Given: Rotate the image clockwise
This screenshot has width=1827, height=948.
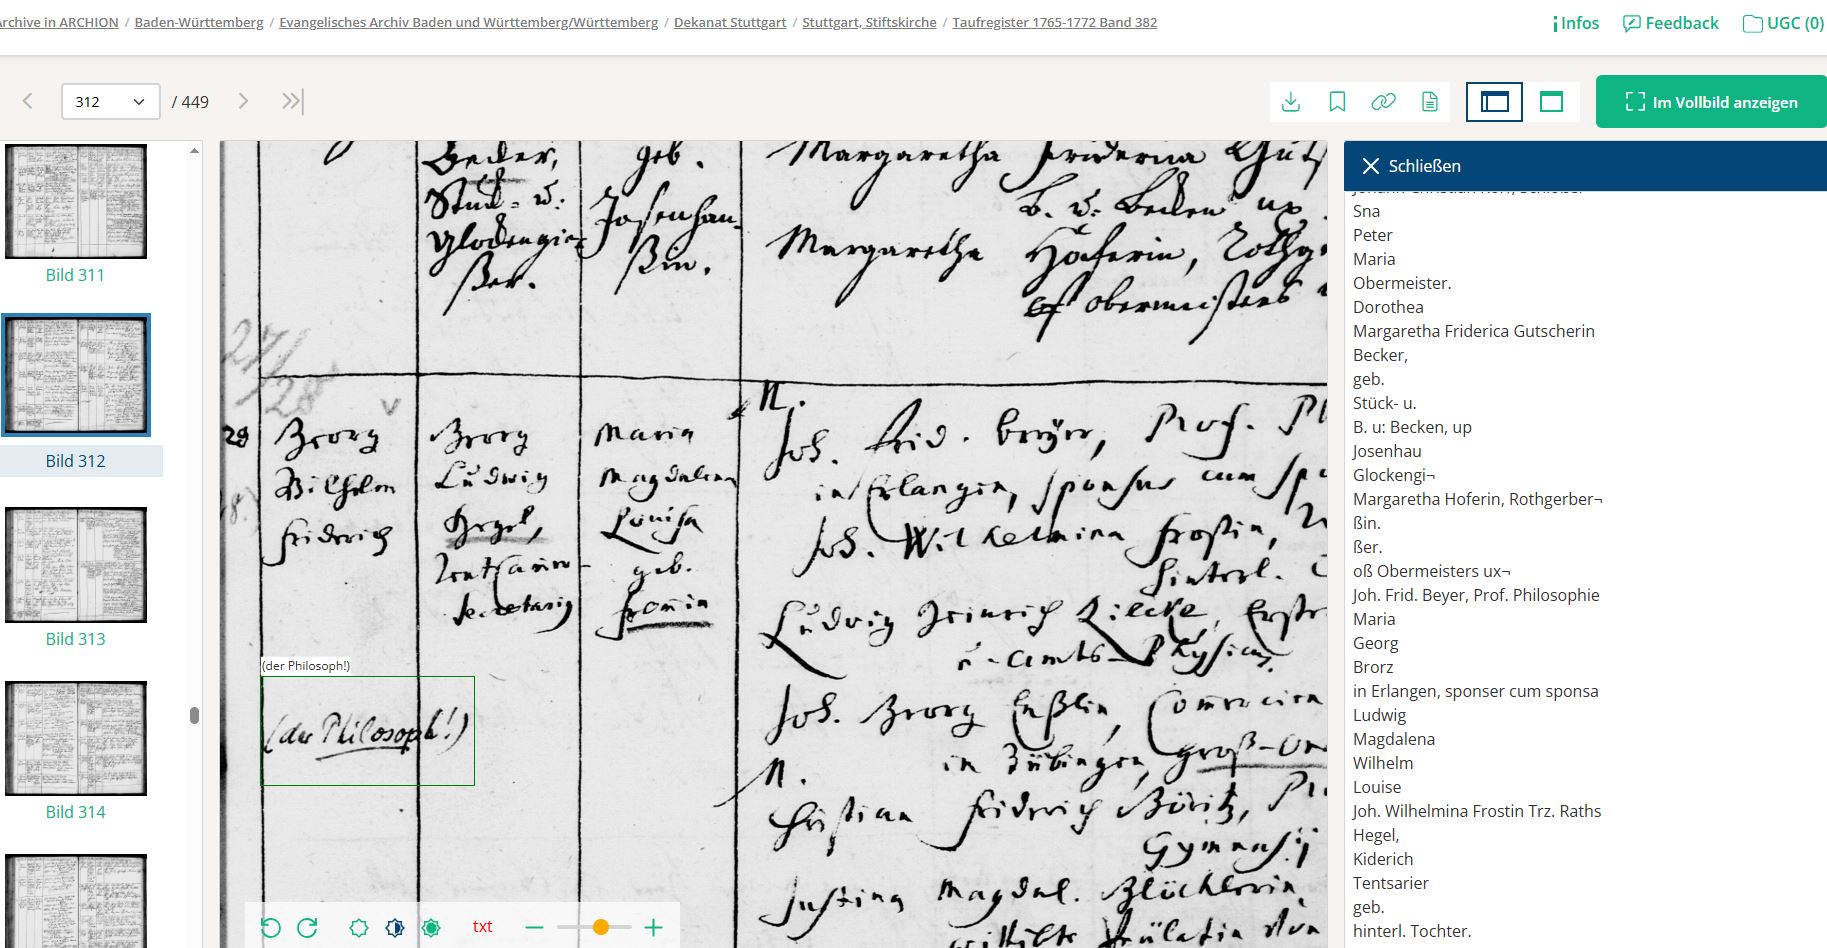Looking at the screenshot, I should pyautogui.click(x=307, y=927).
